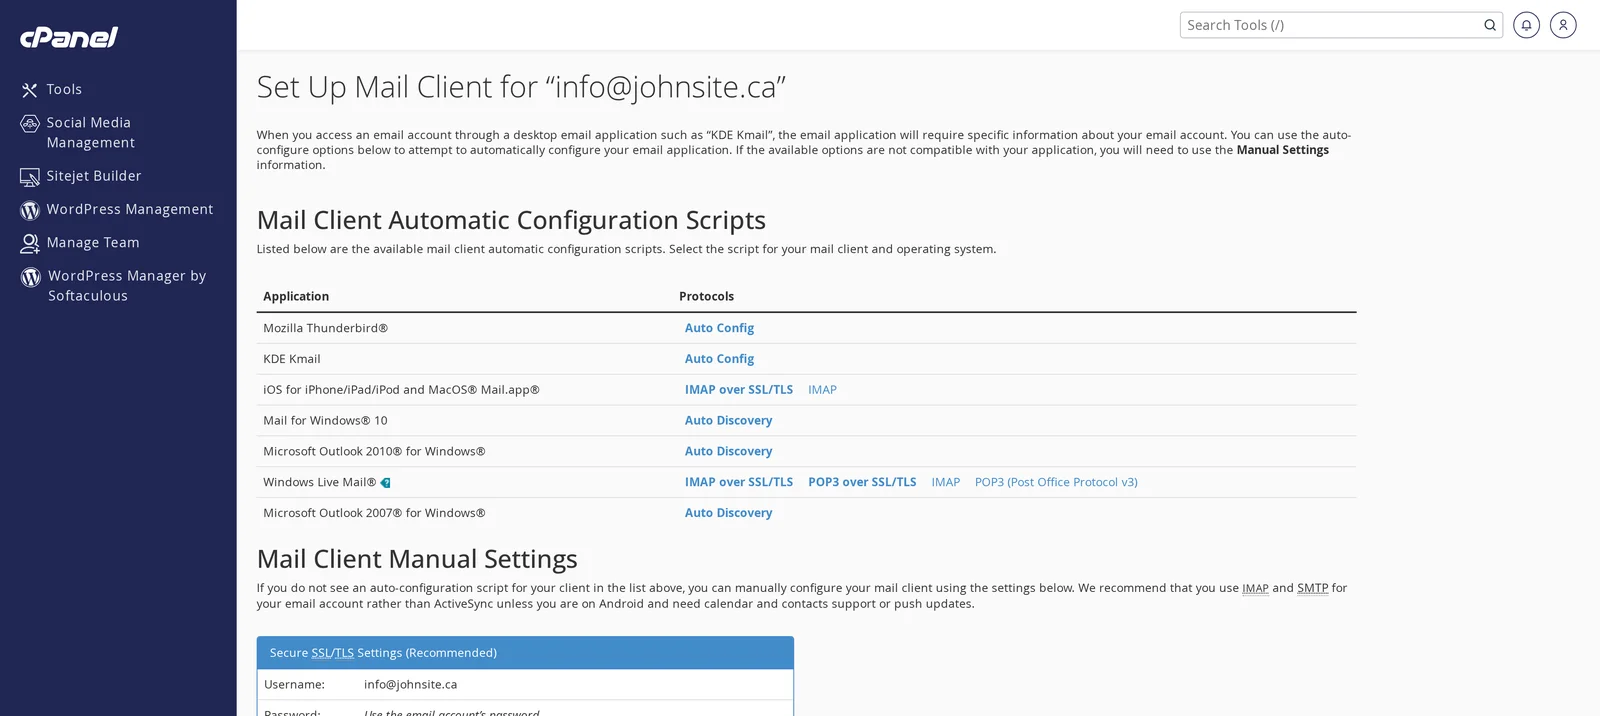This screenshot has height=716, width=1600.
Task: Click the underlined IMAP abbreviation
Action: point(1255,588)
